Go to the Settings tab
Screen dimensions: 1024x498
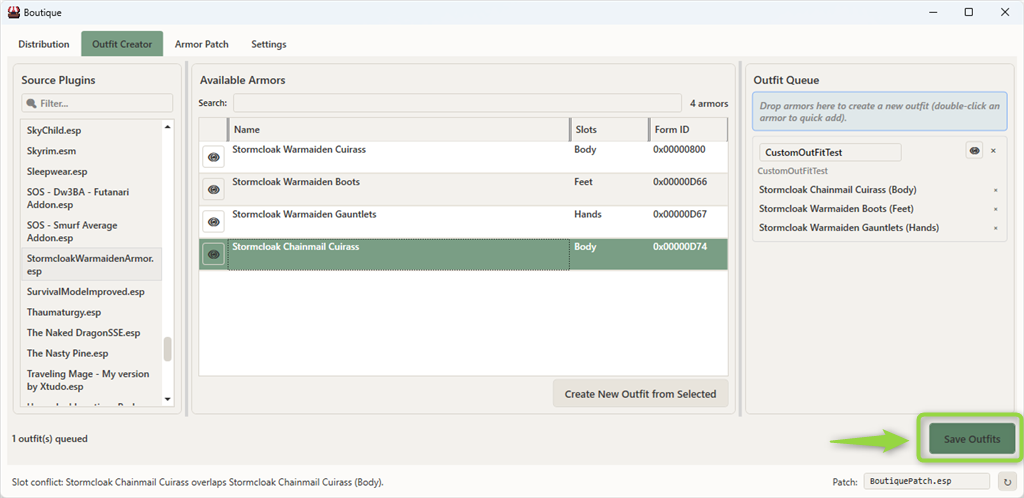pyautogui.click(x=268, y=44)
